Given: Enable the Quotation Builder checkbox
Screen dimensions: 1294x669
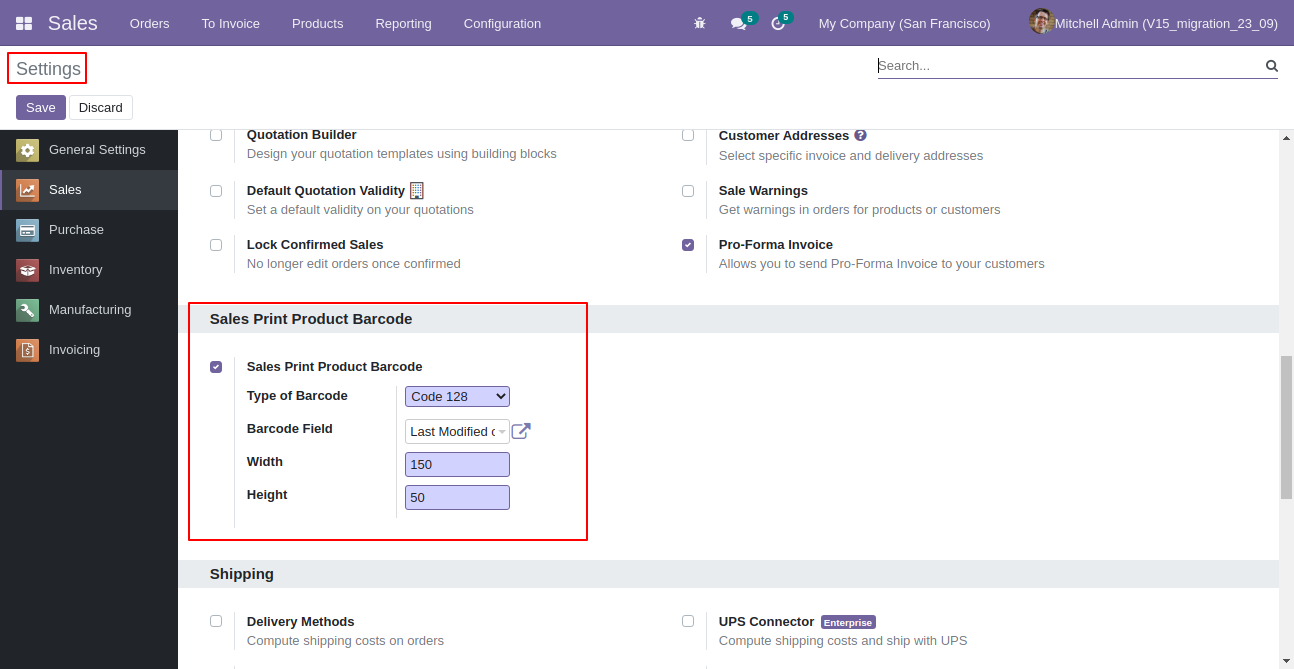Looking at the screenshot, I should tap(216, 135).
